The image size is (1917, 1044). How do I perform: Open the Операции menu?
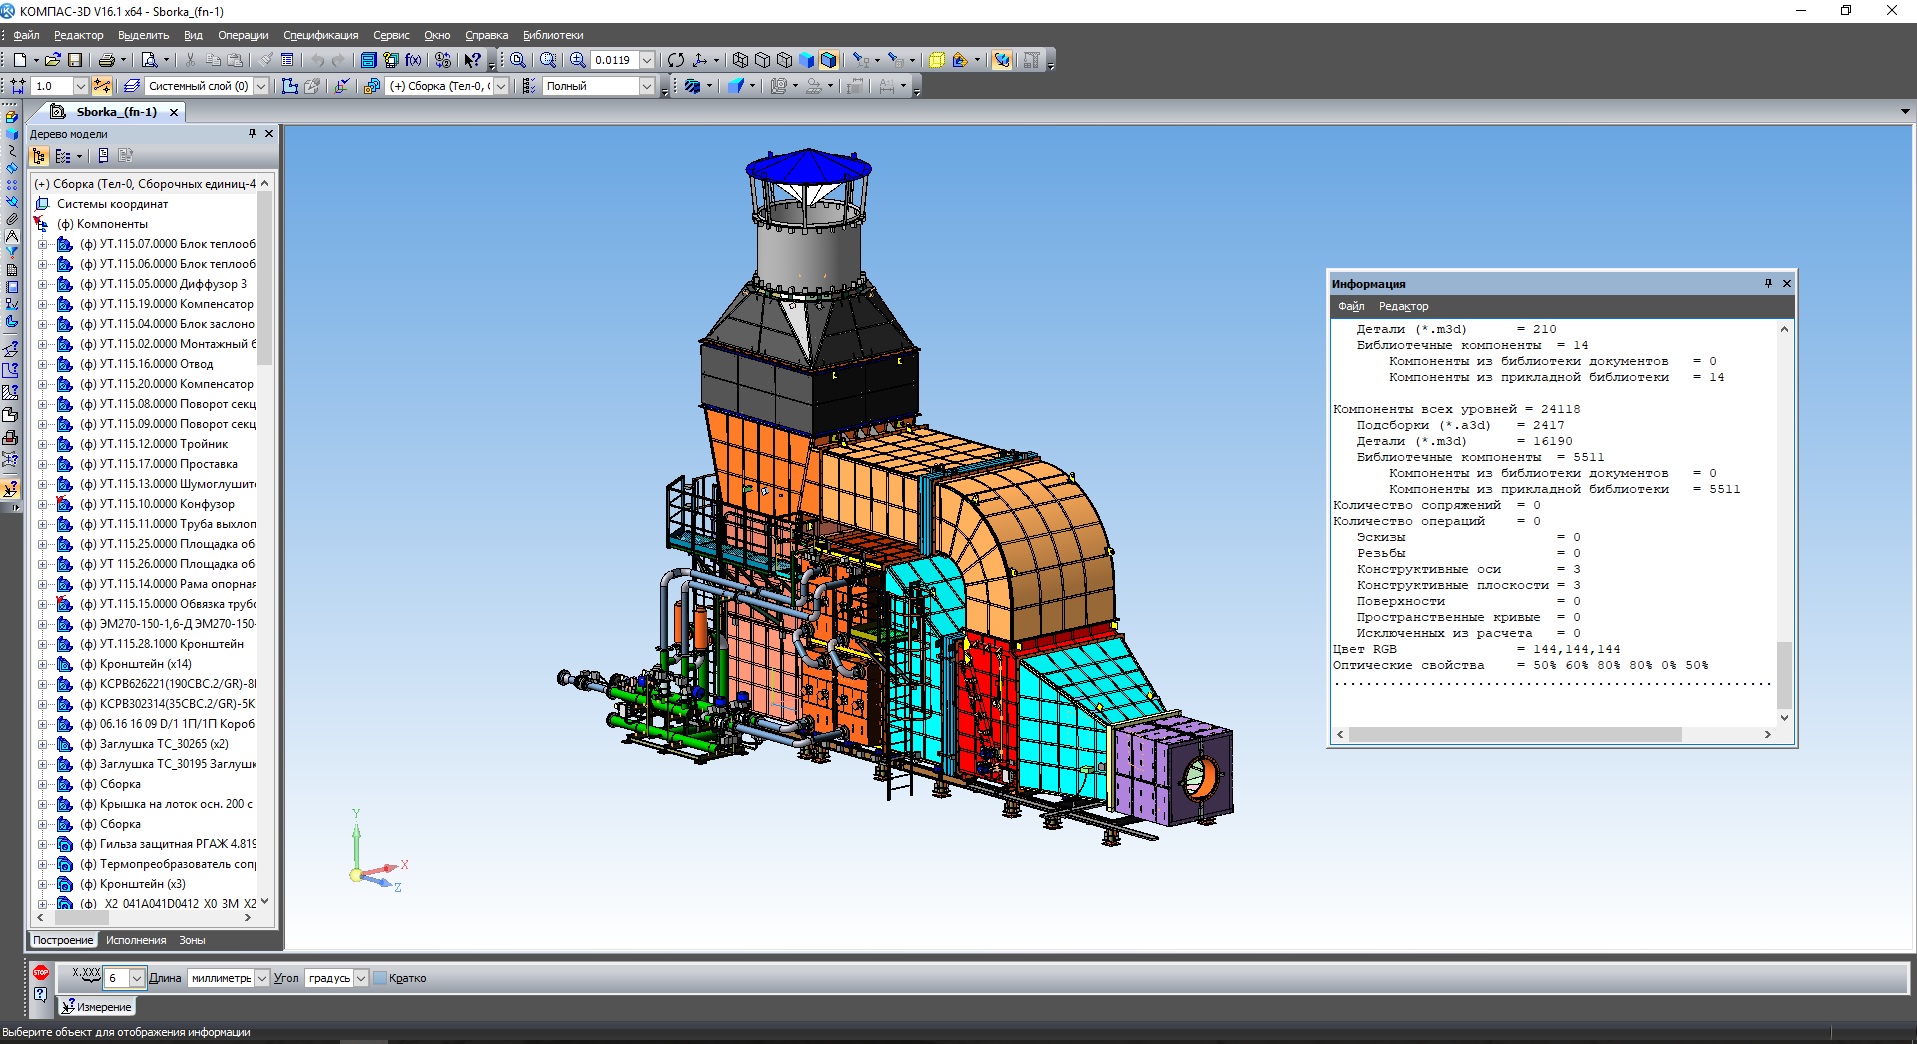(x=243, y=35)
